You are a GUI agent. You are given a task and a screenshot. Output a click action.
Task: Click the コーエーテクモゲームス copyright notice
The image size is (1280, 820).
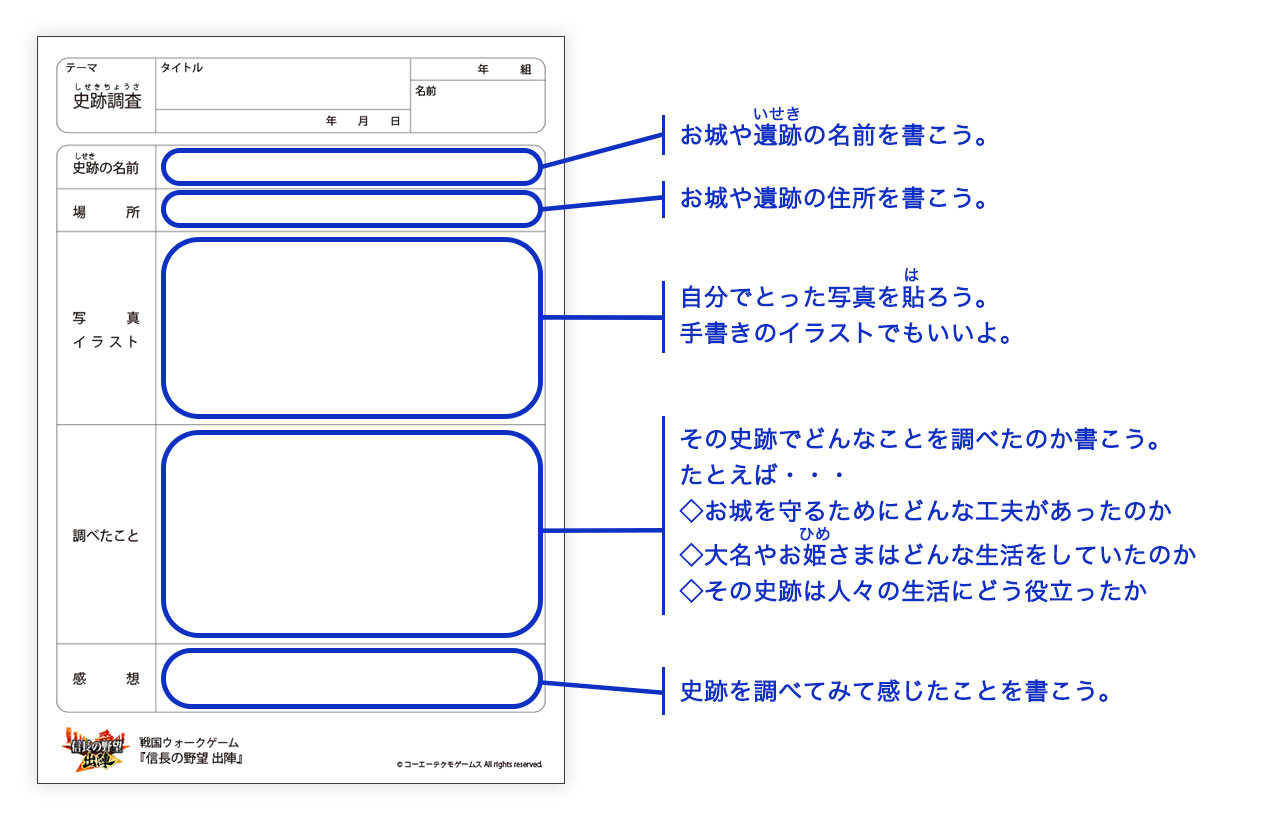[x=470, y=764]
